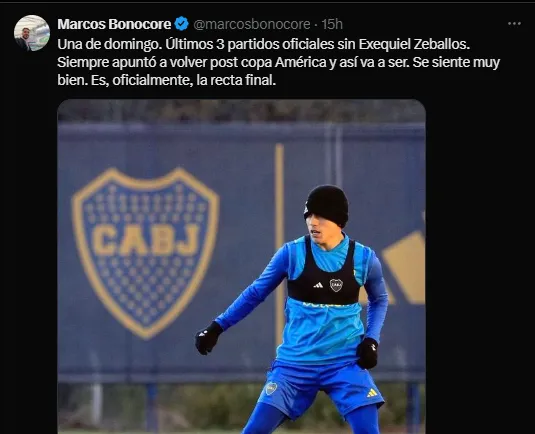Click the "la recta final" closing phrase

click(x=236, y=81)
